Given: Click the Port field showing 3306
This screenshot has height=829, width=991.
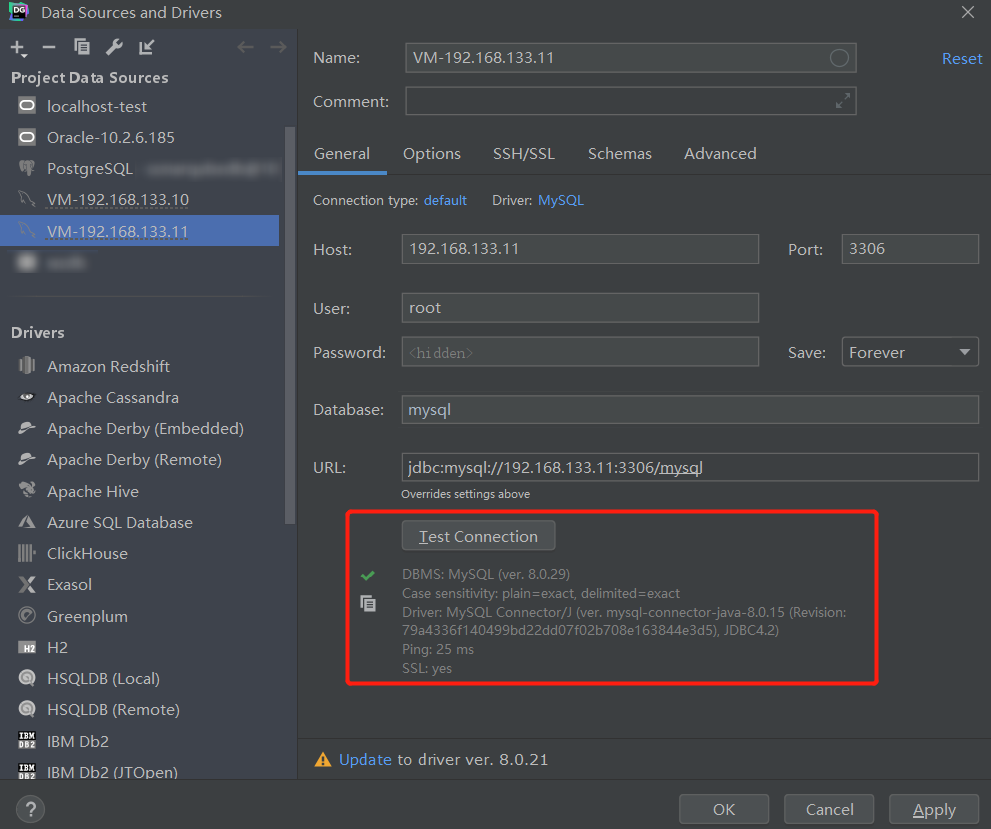Looking at the screenshot, I should click(910, 249).
